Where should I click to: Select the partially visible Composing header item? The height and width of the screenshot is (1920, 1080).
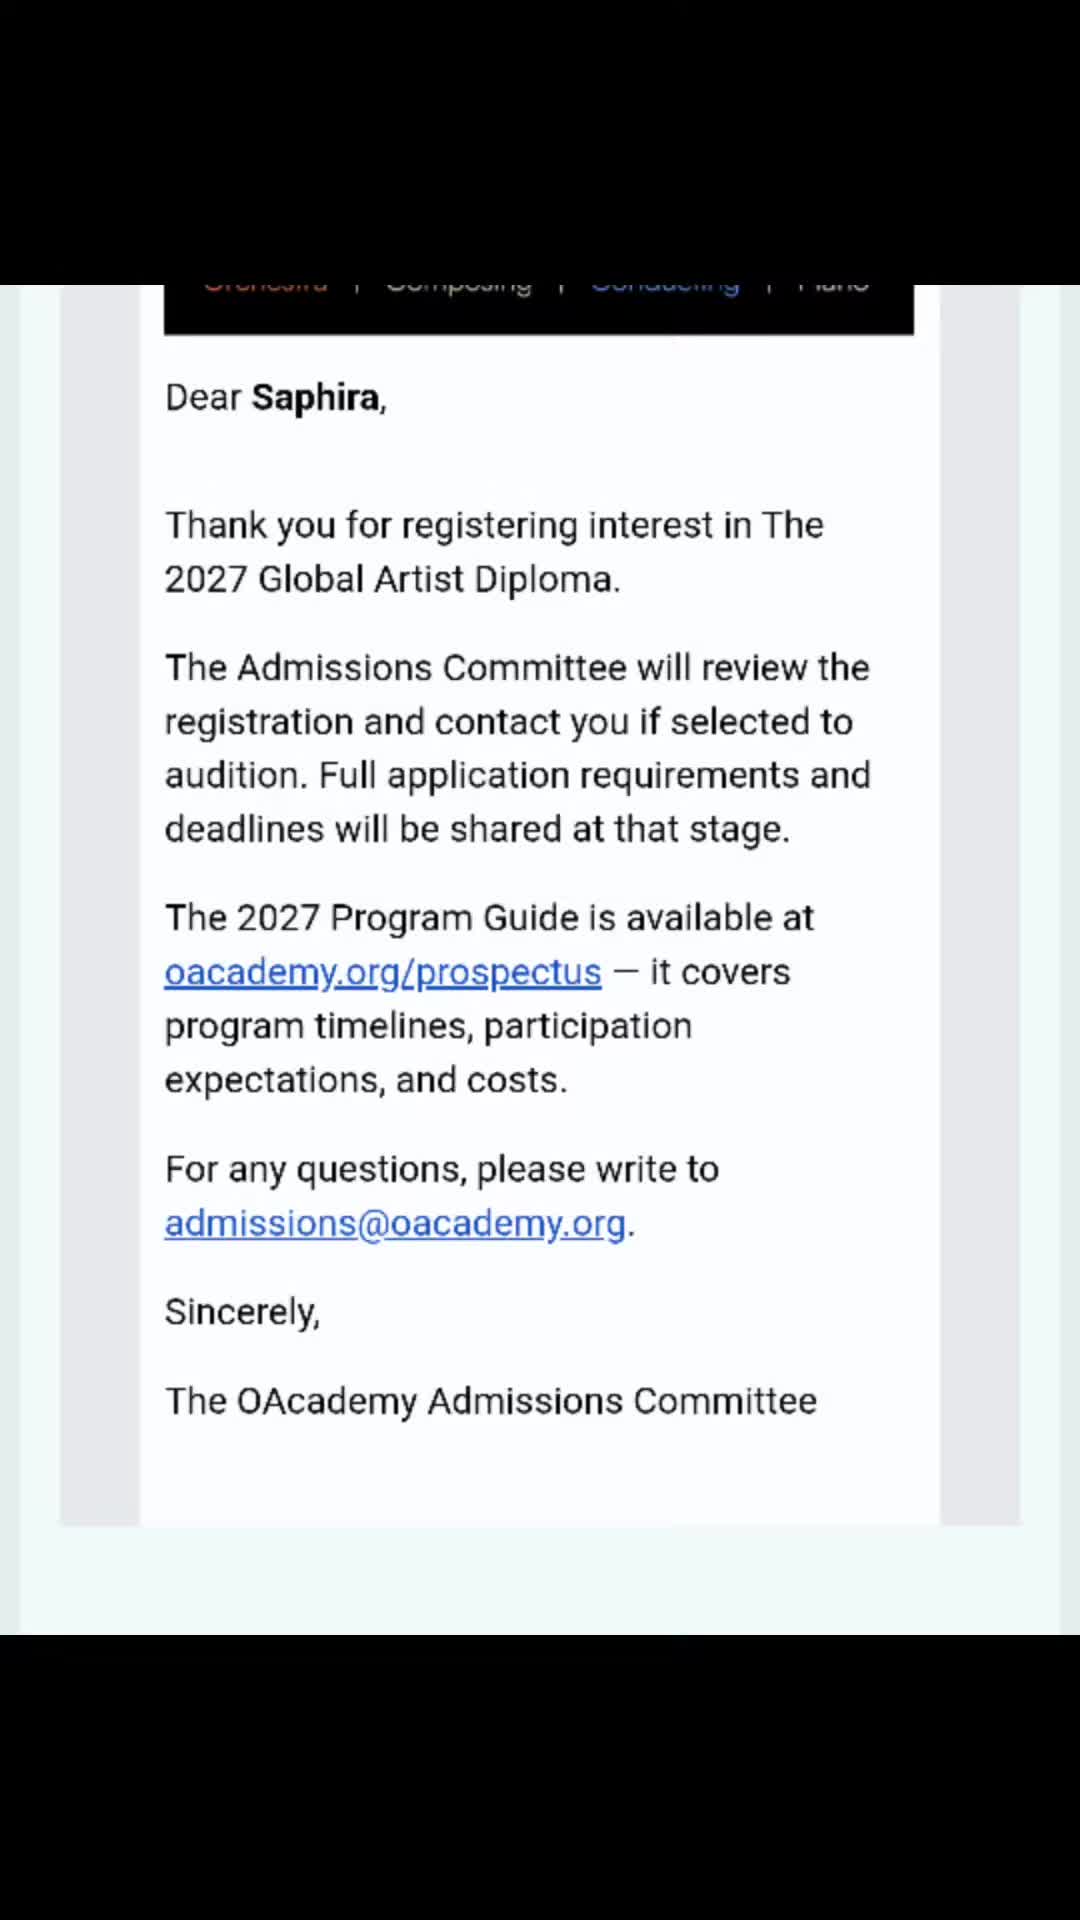click(x=459, y=288)
